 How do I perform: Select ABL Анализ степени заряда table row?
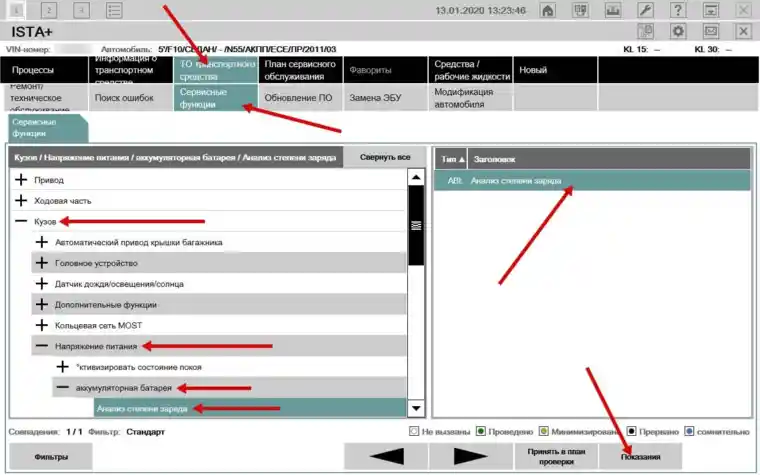coord(592,180)
